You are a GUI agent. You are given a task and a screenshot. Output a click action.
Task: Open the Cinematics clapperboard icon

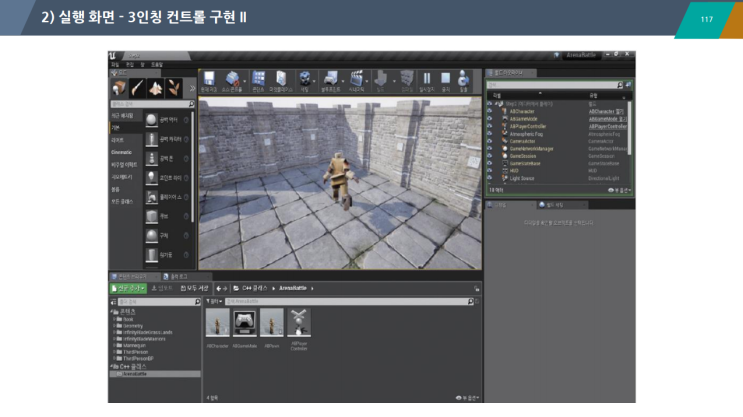click(x=356, y=79)
